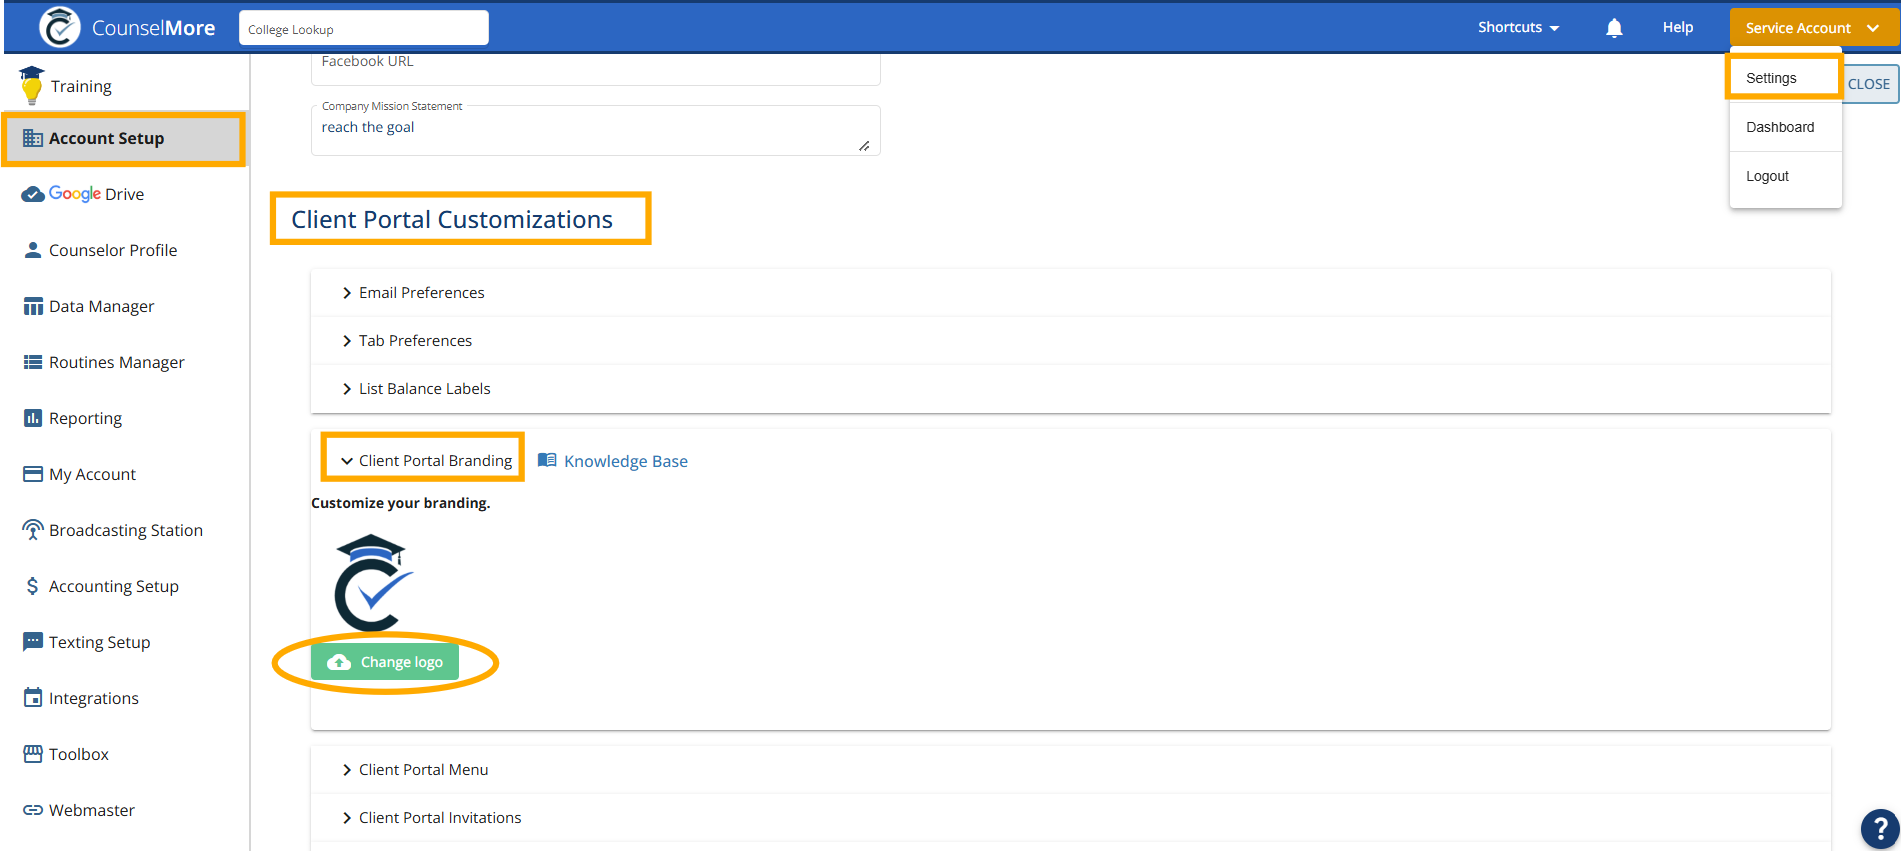This screenshot has height=851, width=1901.
Task: Click the current branding logo image
Action: 371,582
